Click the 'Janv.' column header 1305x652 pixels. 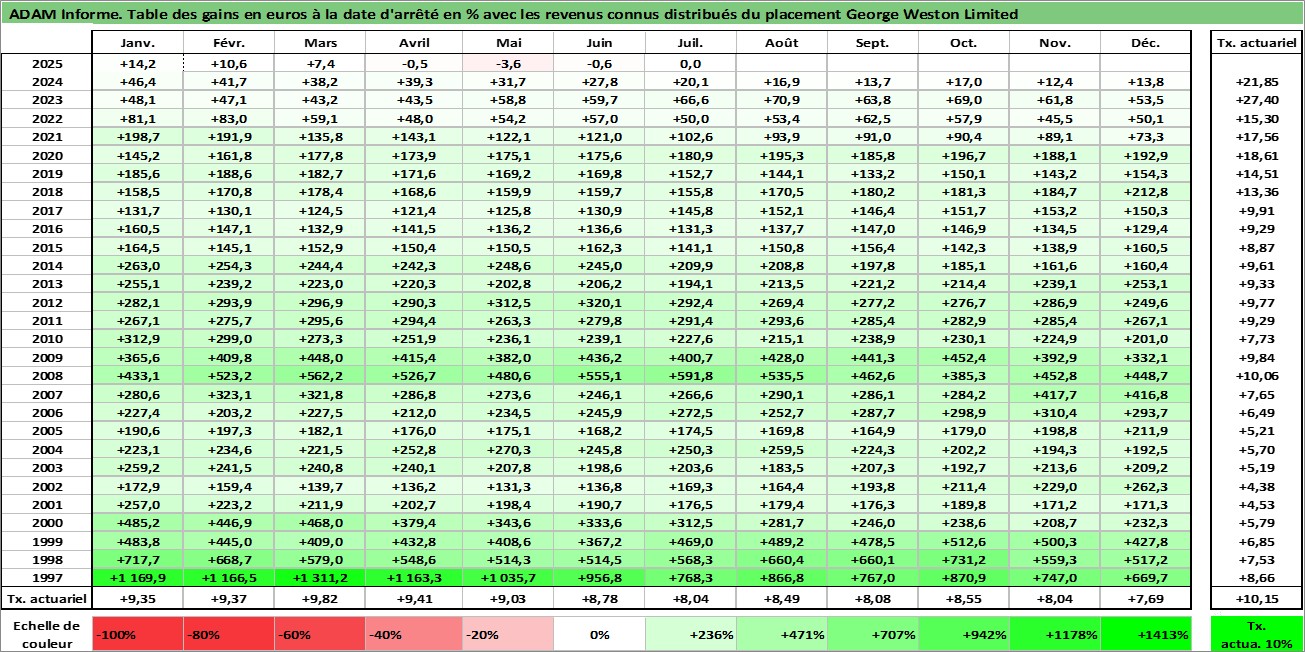coord(137,43)
